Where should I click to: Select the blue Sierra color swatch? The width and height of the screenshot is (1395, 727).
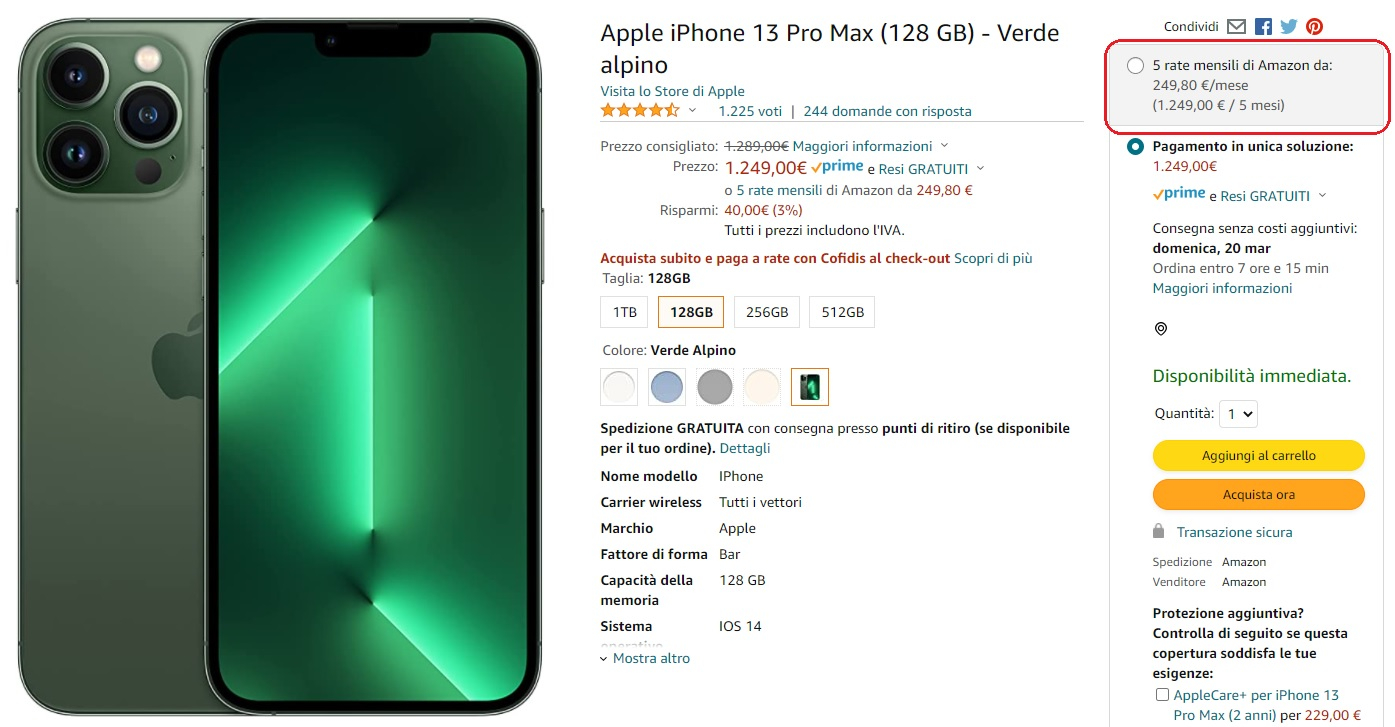[x=667, y=387]
